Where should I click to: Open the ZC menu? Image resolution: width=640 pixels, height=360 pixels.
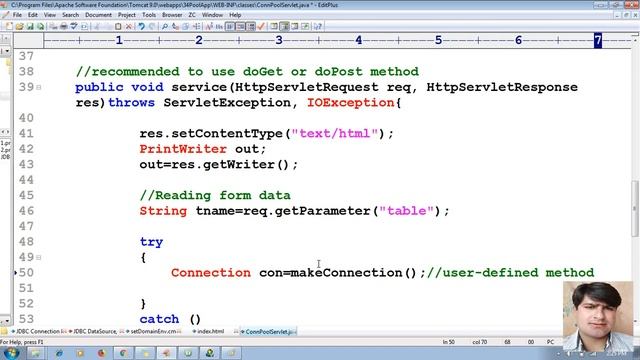[x=192, y=15]
